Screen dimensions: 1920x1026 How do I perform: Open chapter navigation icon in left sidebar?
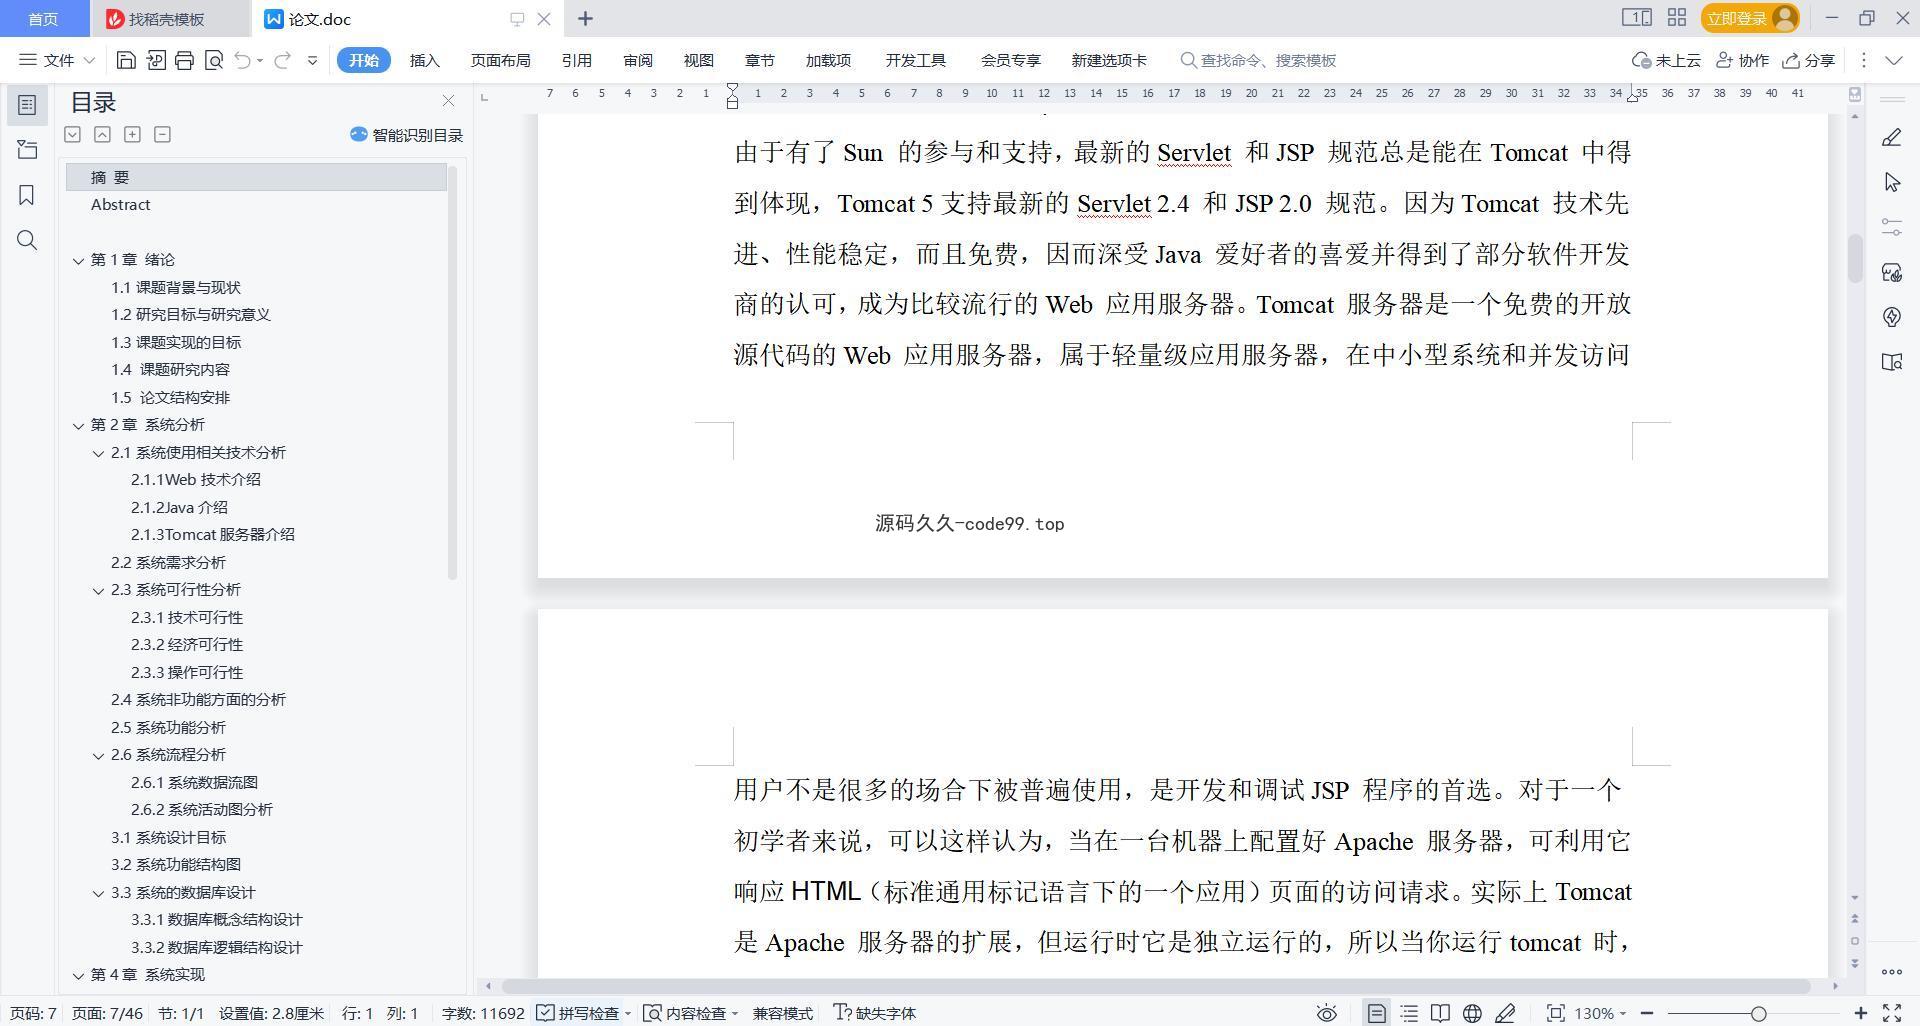27,150
